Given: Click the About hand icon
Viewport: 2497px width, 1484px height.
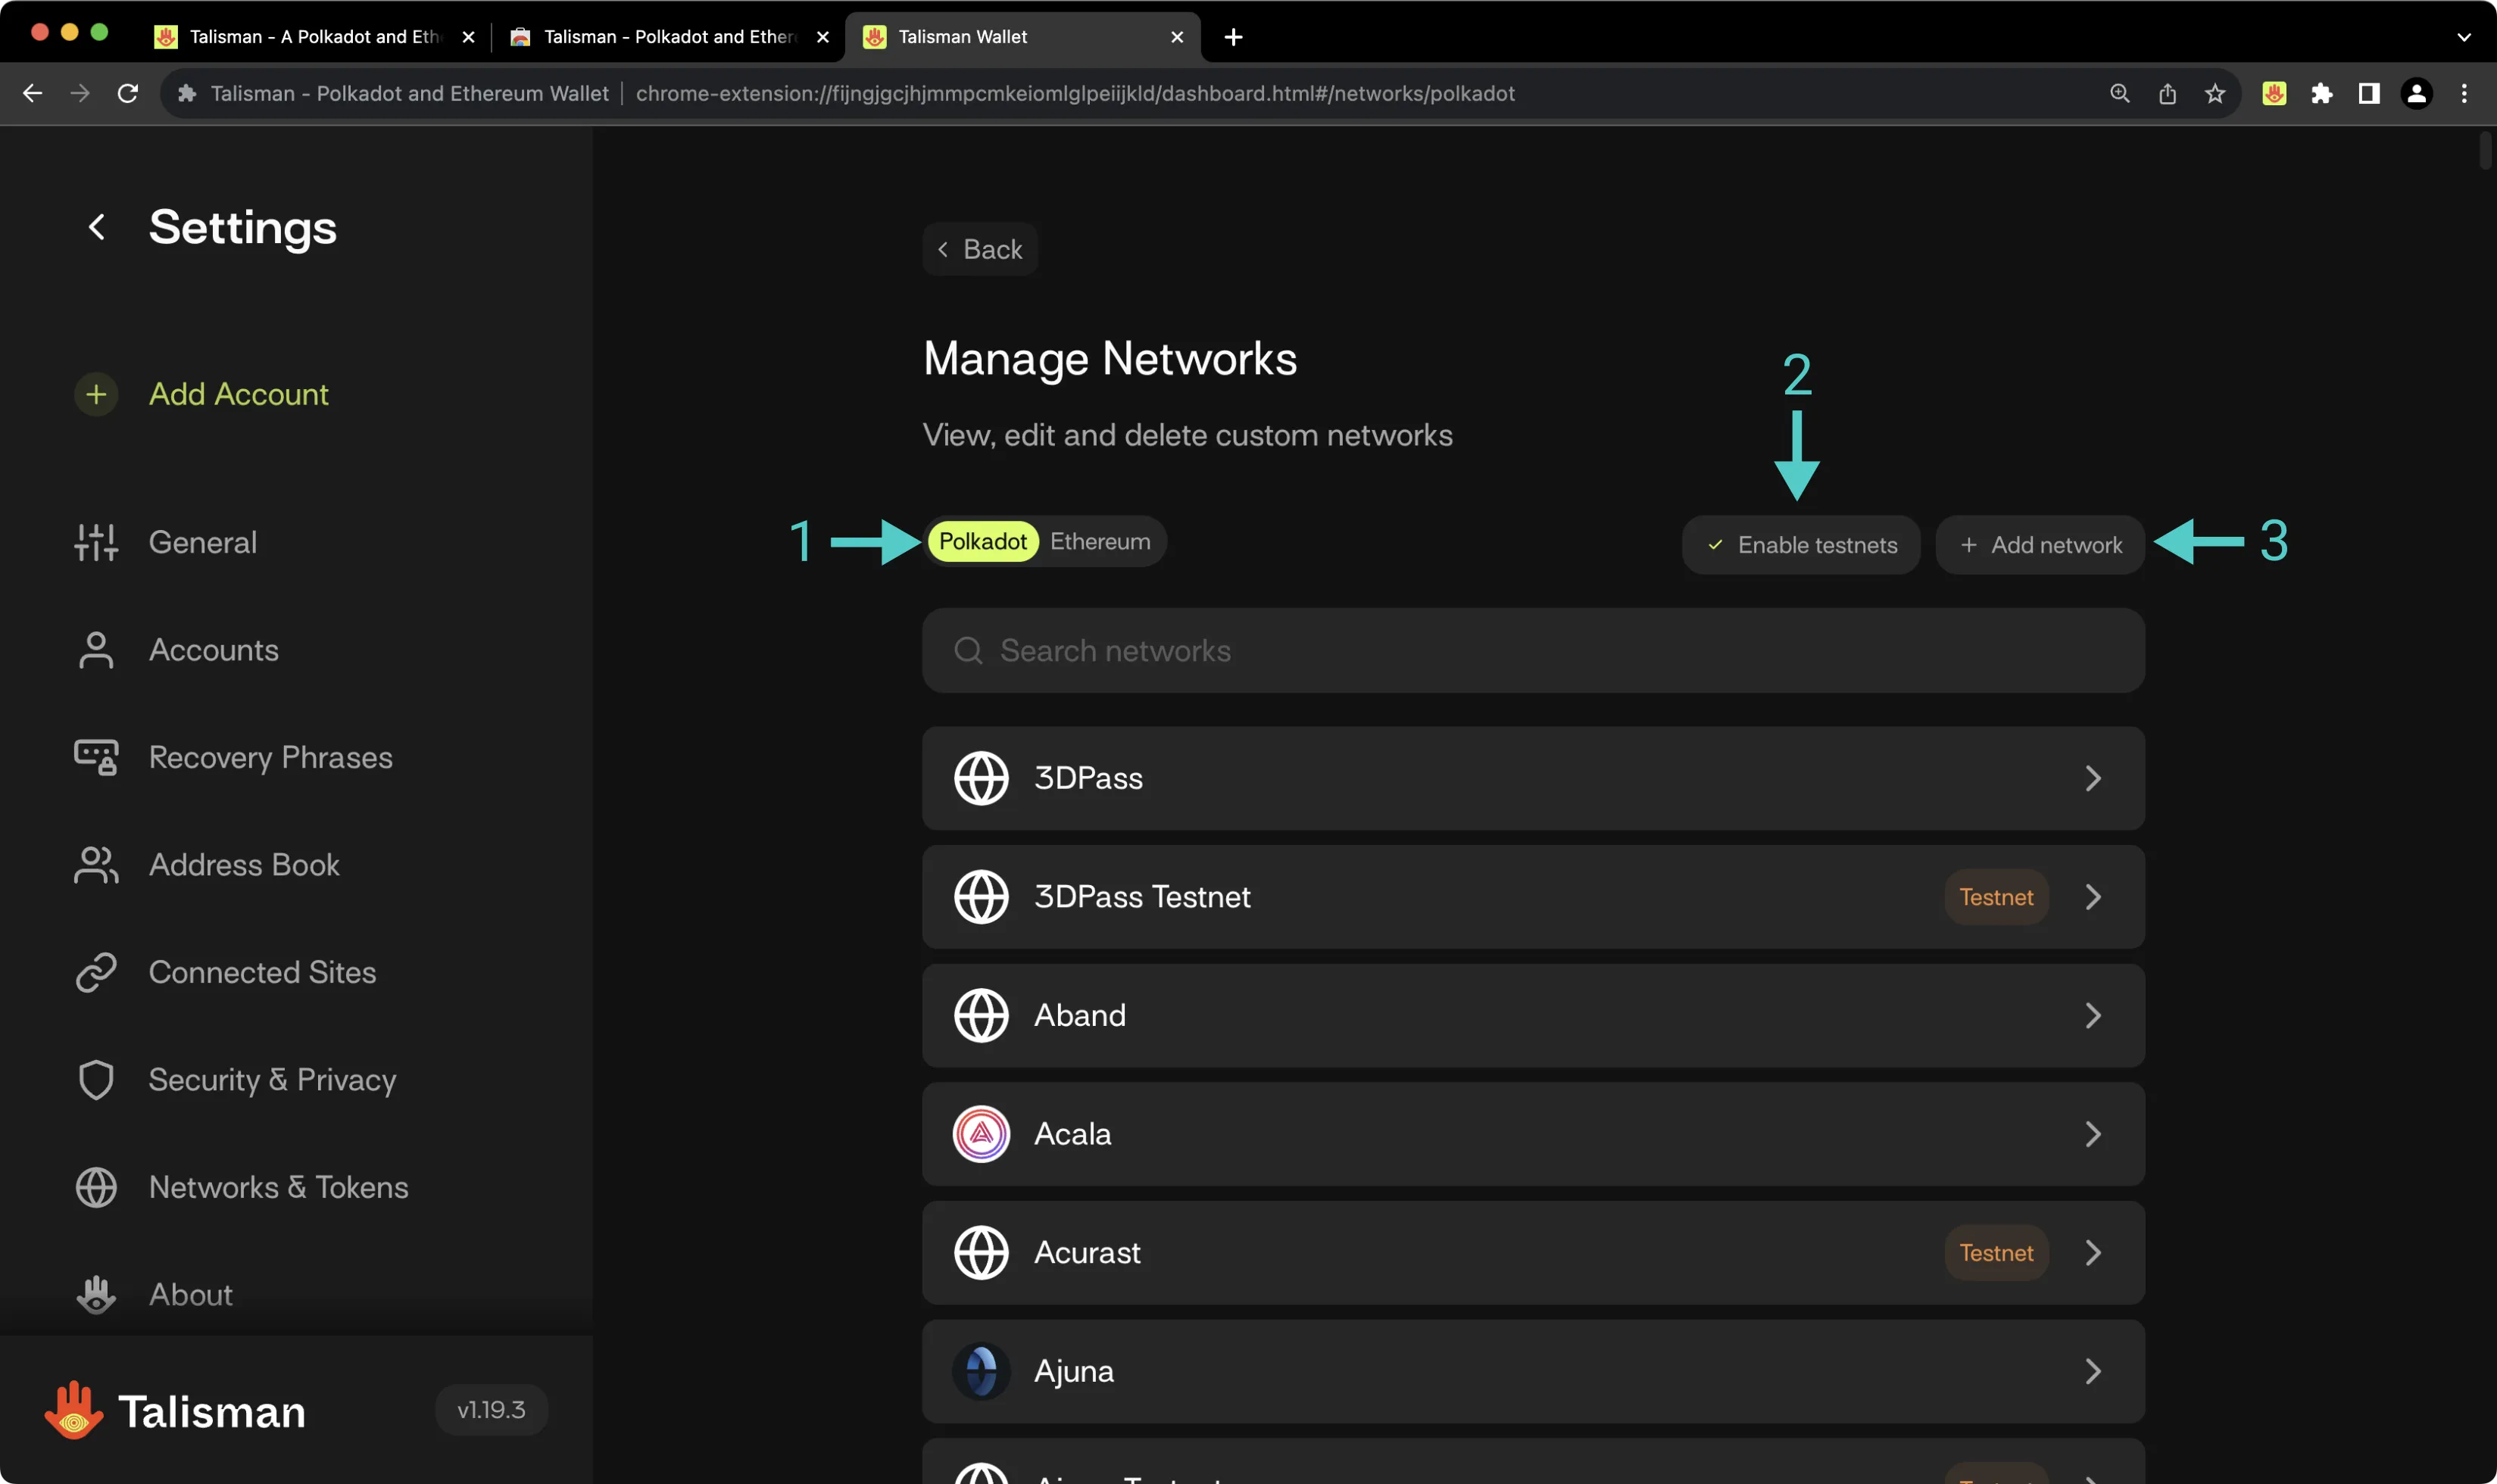Looking at the screenshot, I should coord(96,1294).
